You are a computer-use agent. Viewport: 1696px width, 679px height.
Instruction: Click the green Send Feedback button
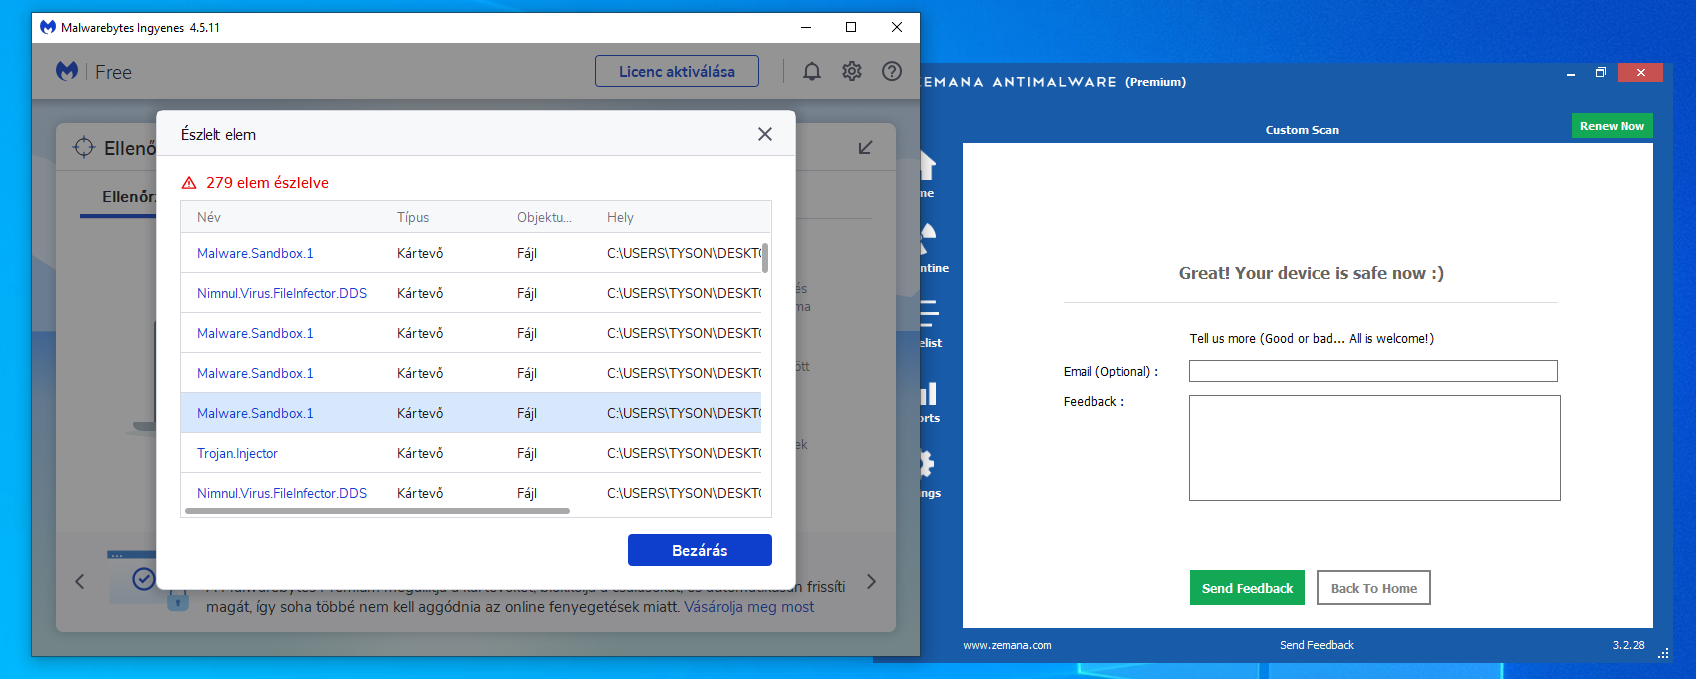click(x=1247, y=588)
